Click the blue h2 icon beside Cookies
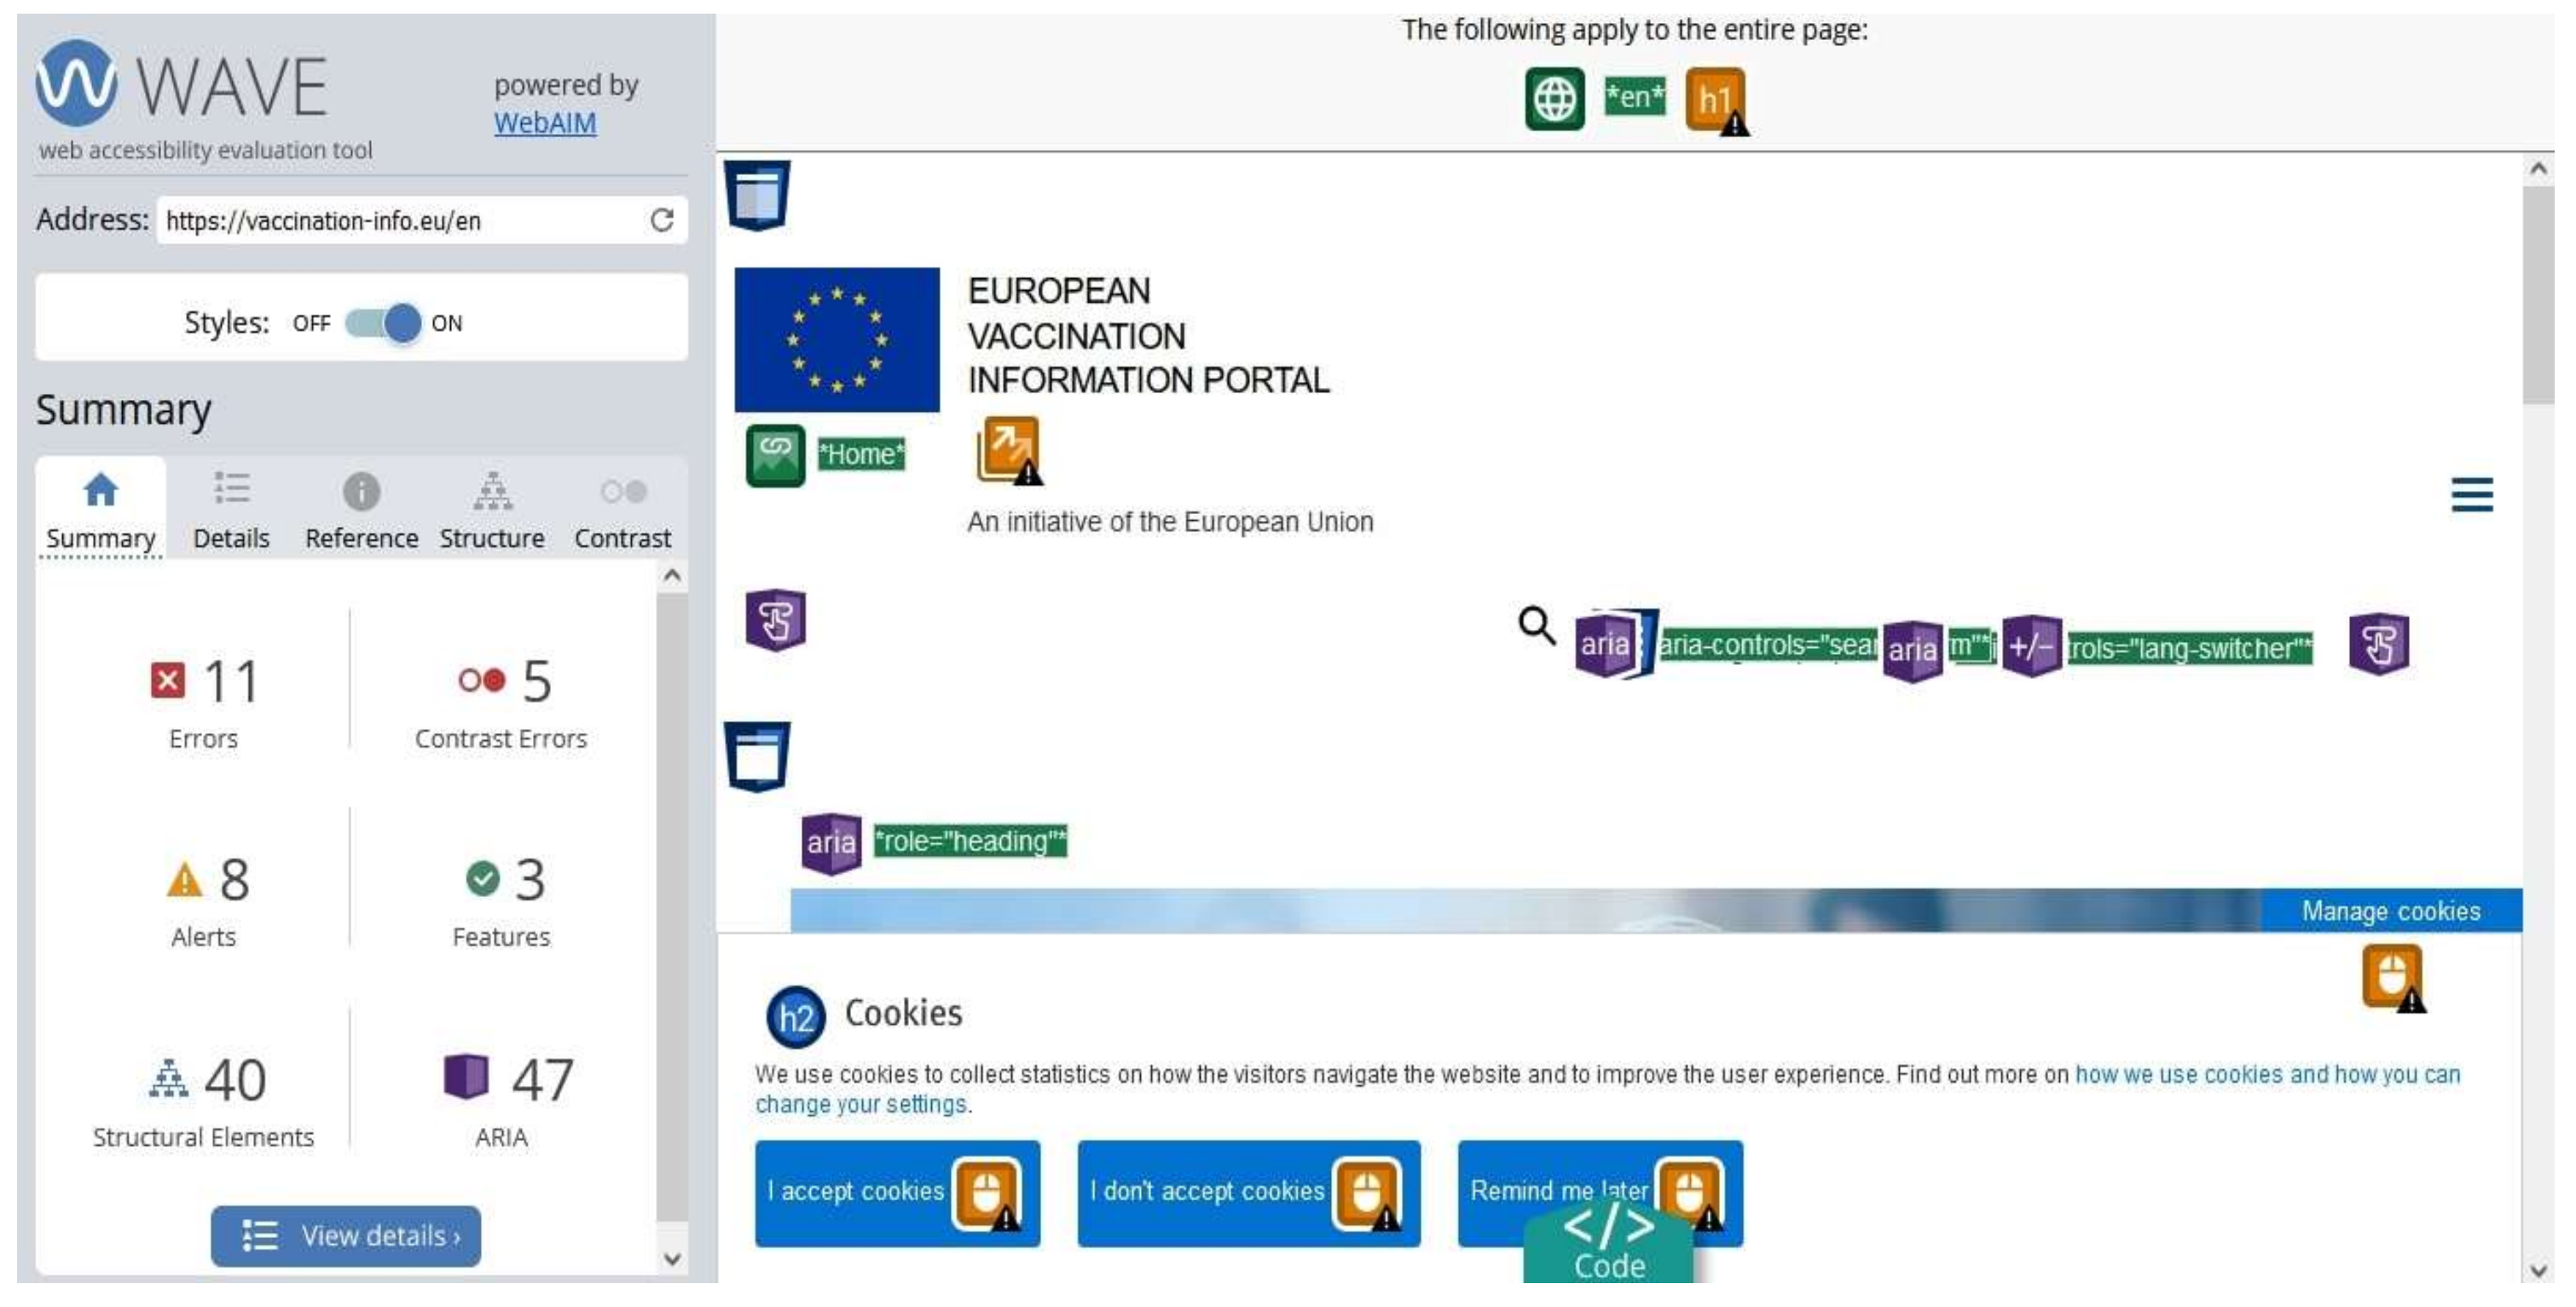This screenshot has height=1307, width=2576. pyautogui.click(x=795, y=1017)
